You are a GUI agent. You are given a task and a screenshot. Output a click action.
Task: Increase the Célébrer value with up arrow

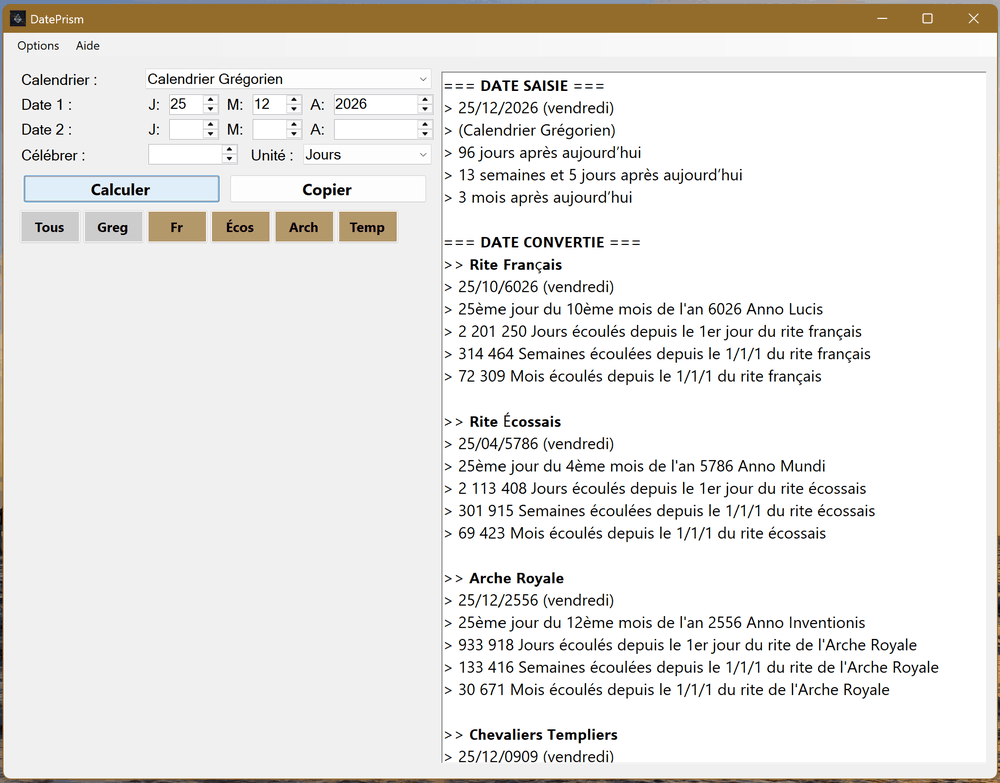(x=230, y=150)
